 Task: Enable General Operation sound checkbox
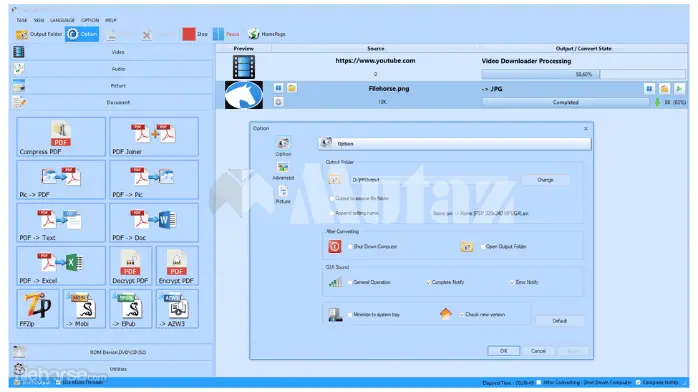[350, 282]
